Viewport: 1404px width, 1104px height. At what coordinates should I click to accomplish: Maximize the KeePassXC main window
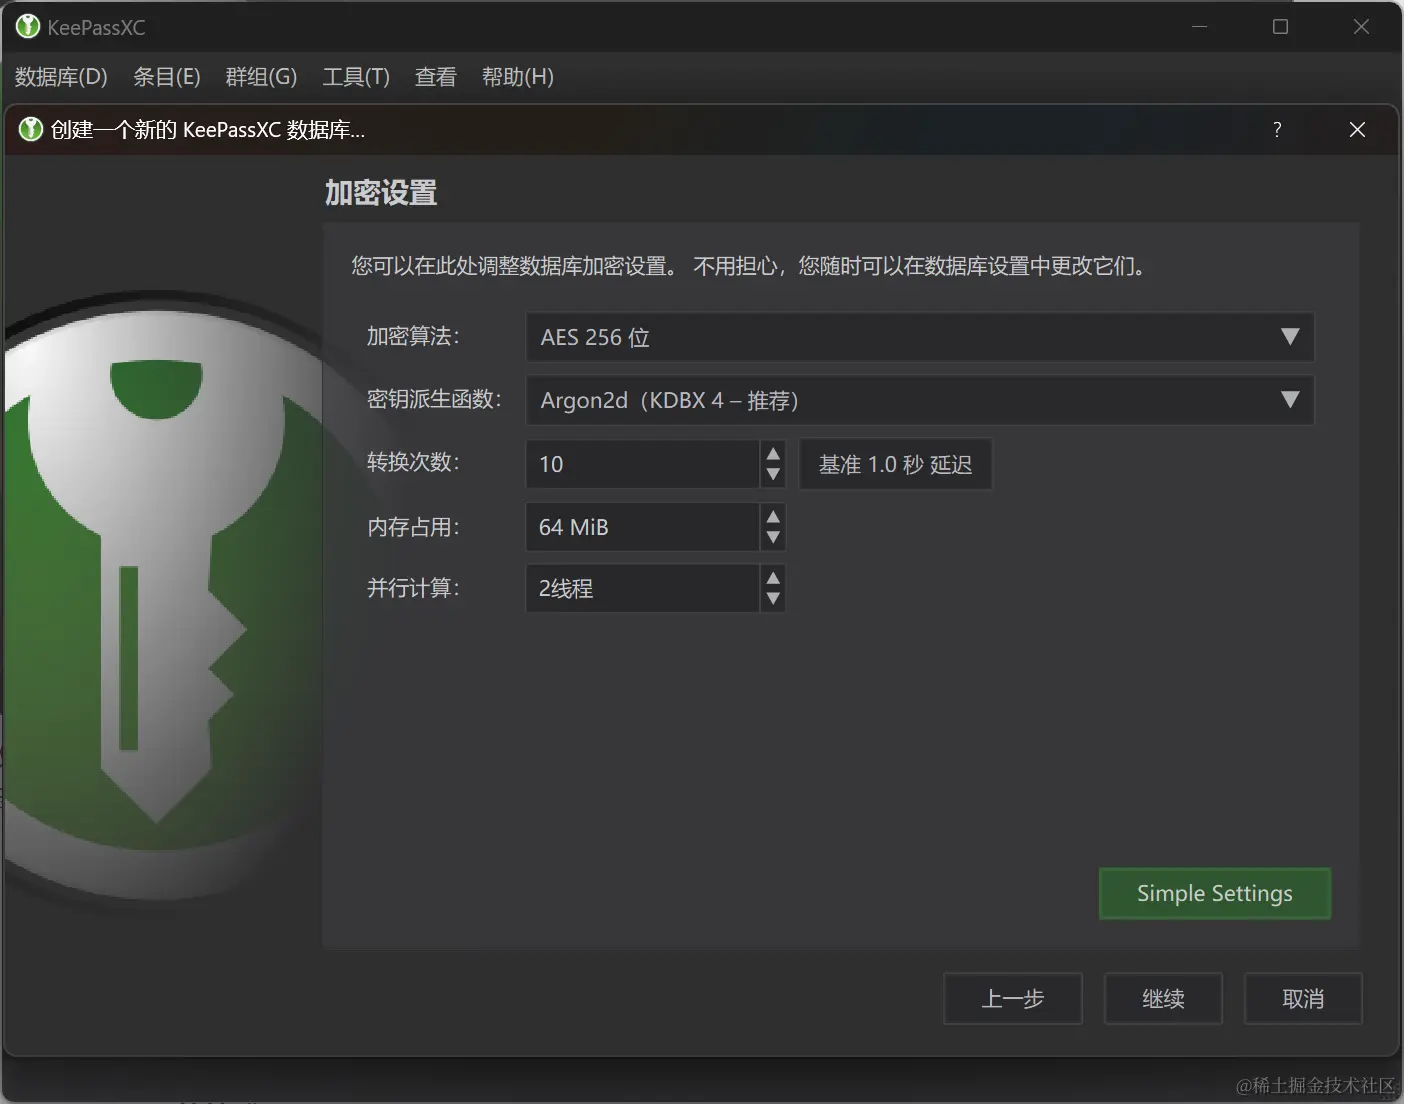pyautogui.click(x=1280, y=27)
